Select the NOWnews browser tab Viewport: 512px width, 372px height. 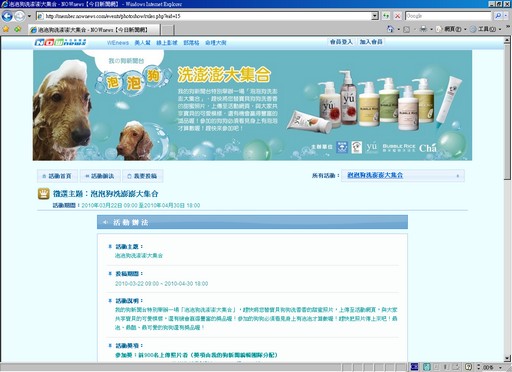[x=94, y=30]
